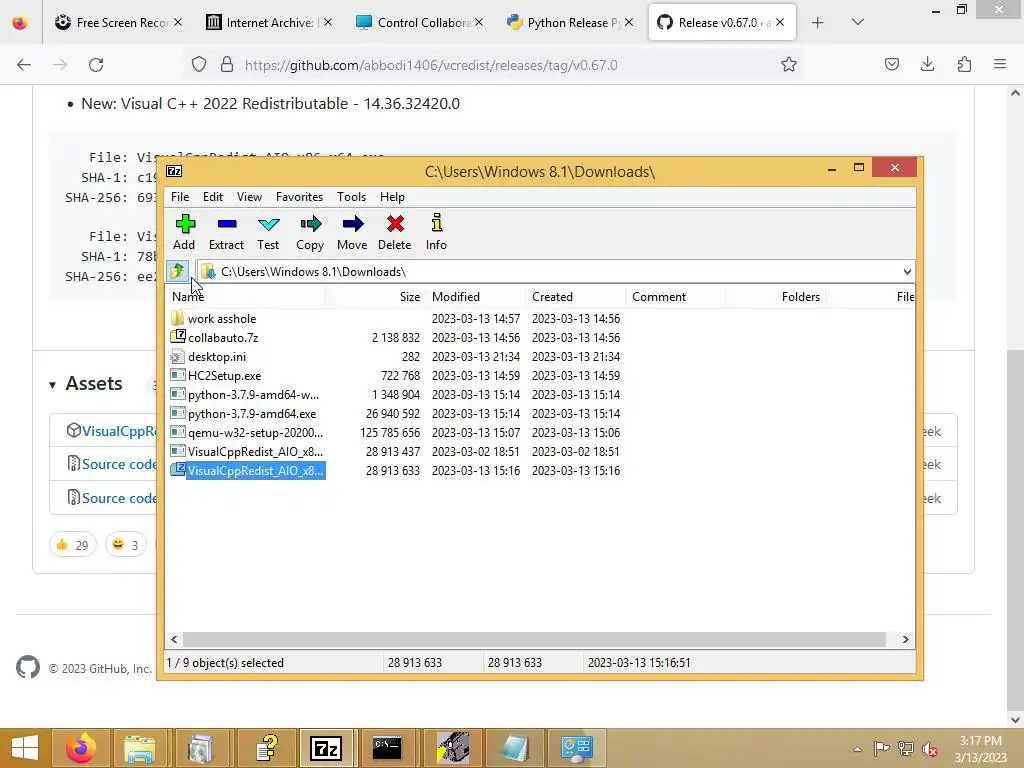Open Firefox Downloads panel
This screenshot has width=1024, height=768.
point(927,65)
